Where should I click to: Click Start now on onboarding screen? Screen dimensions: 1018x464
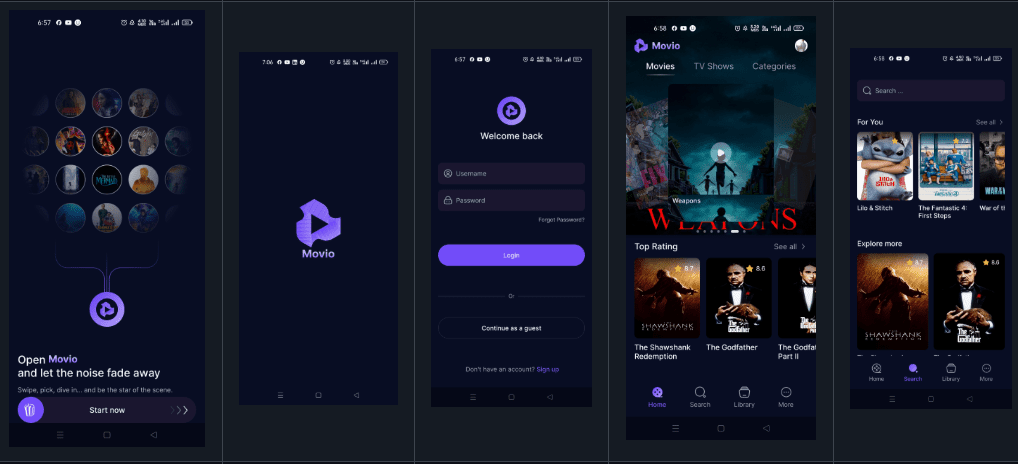tap(107, 410)
